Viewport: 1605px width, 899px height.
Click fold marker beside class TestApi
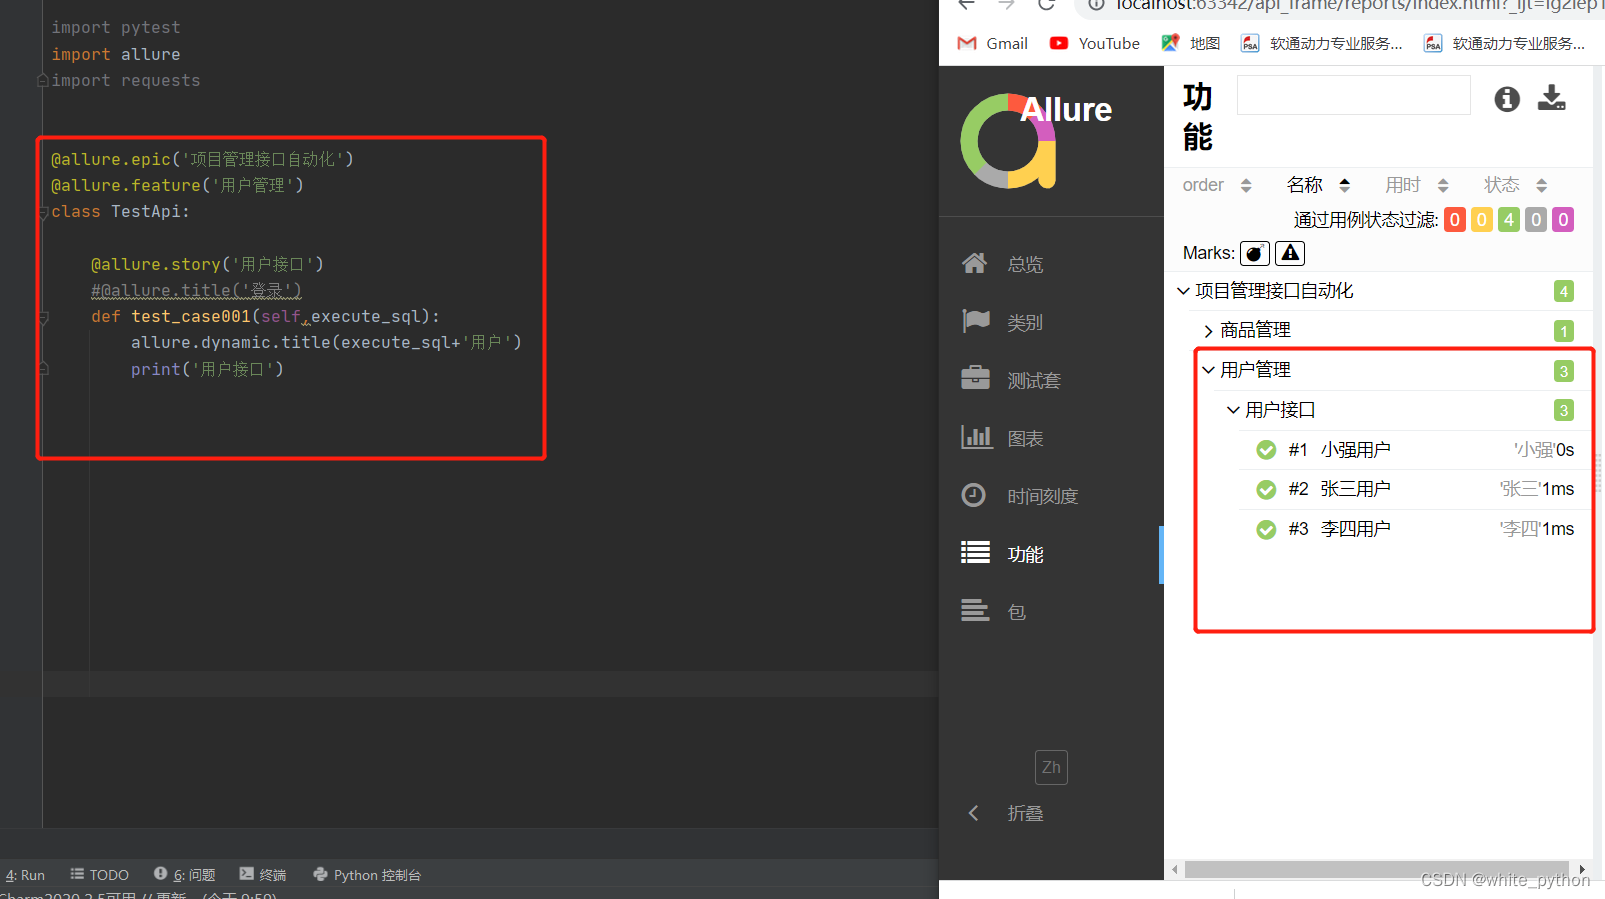coord(43,212)
